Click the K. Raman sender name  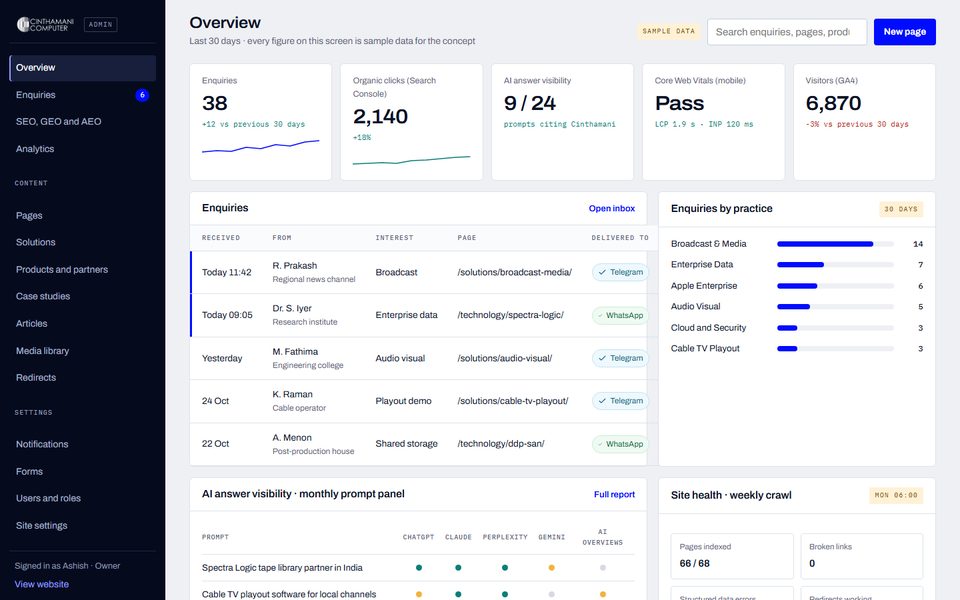tap(293, 395)
